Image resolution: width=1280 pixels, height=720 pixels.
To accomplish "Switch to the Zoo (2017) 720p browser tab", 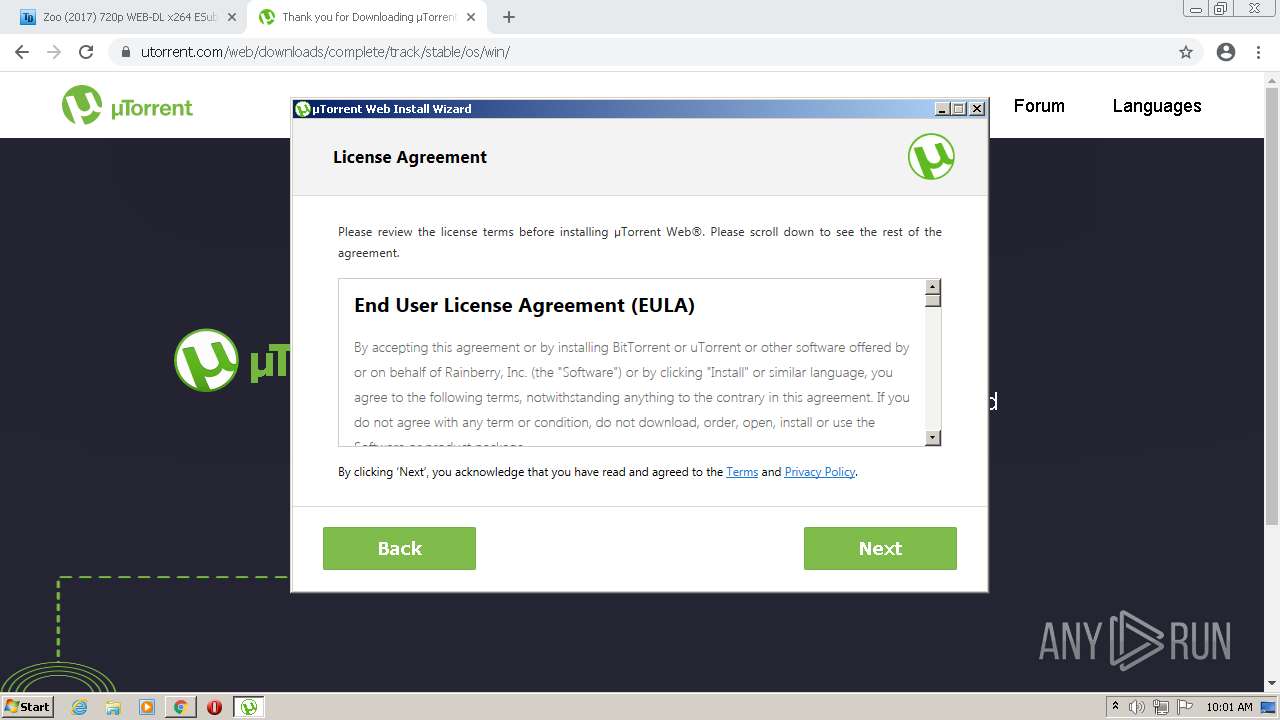I will pyautogui.click(x=126, y=17).
